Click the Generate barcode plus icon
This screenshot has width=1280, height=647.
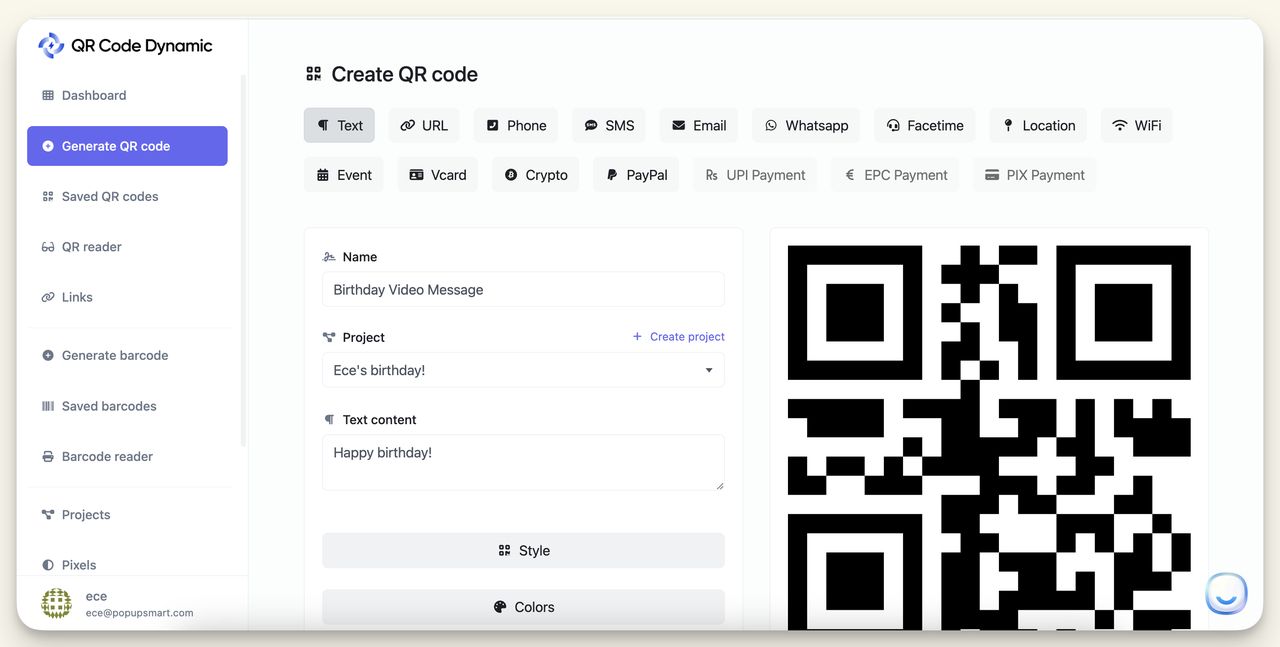[48, 356]
